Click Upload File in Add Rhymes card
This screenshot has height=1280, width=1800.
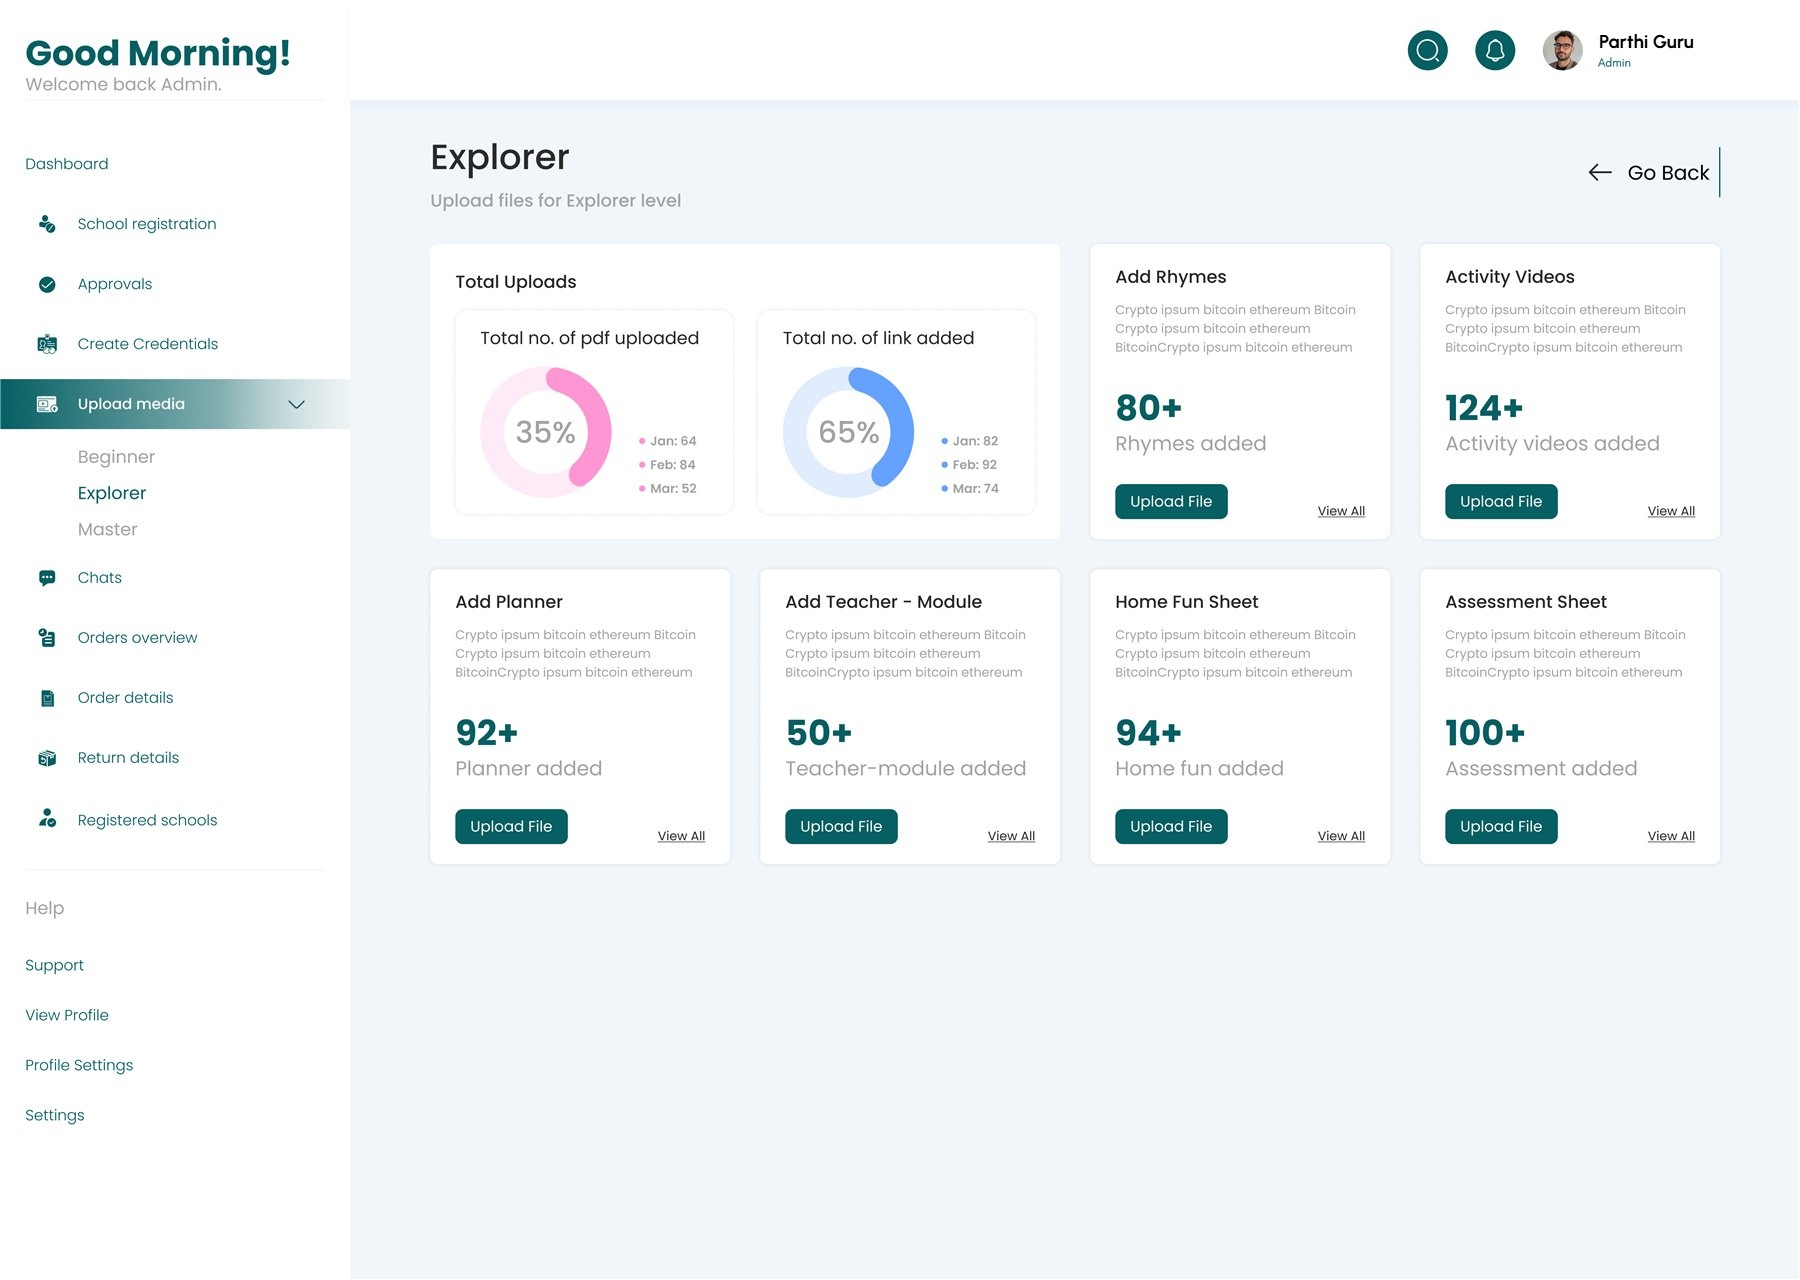[1171, 501]
